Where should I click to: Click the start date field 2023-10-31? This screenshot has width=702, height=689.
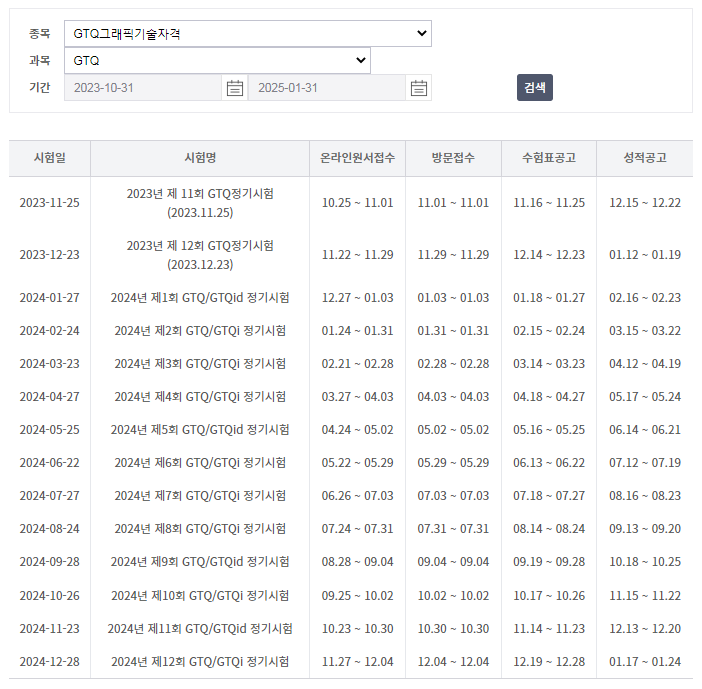click(x=142, y=88)
